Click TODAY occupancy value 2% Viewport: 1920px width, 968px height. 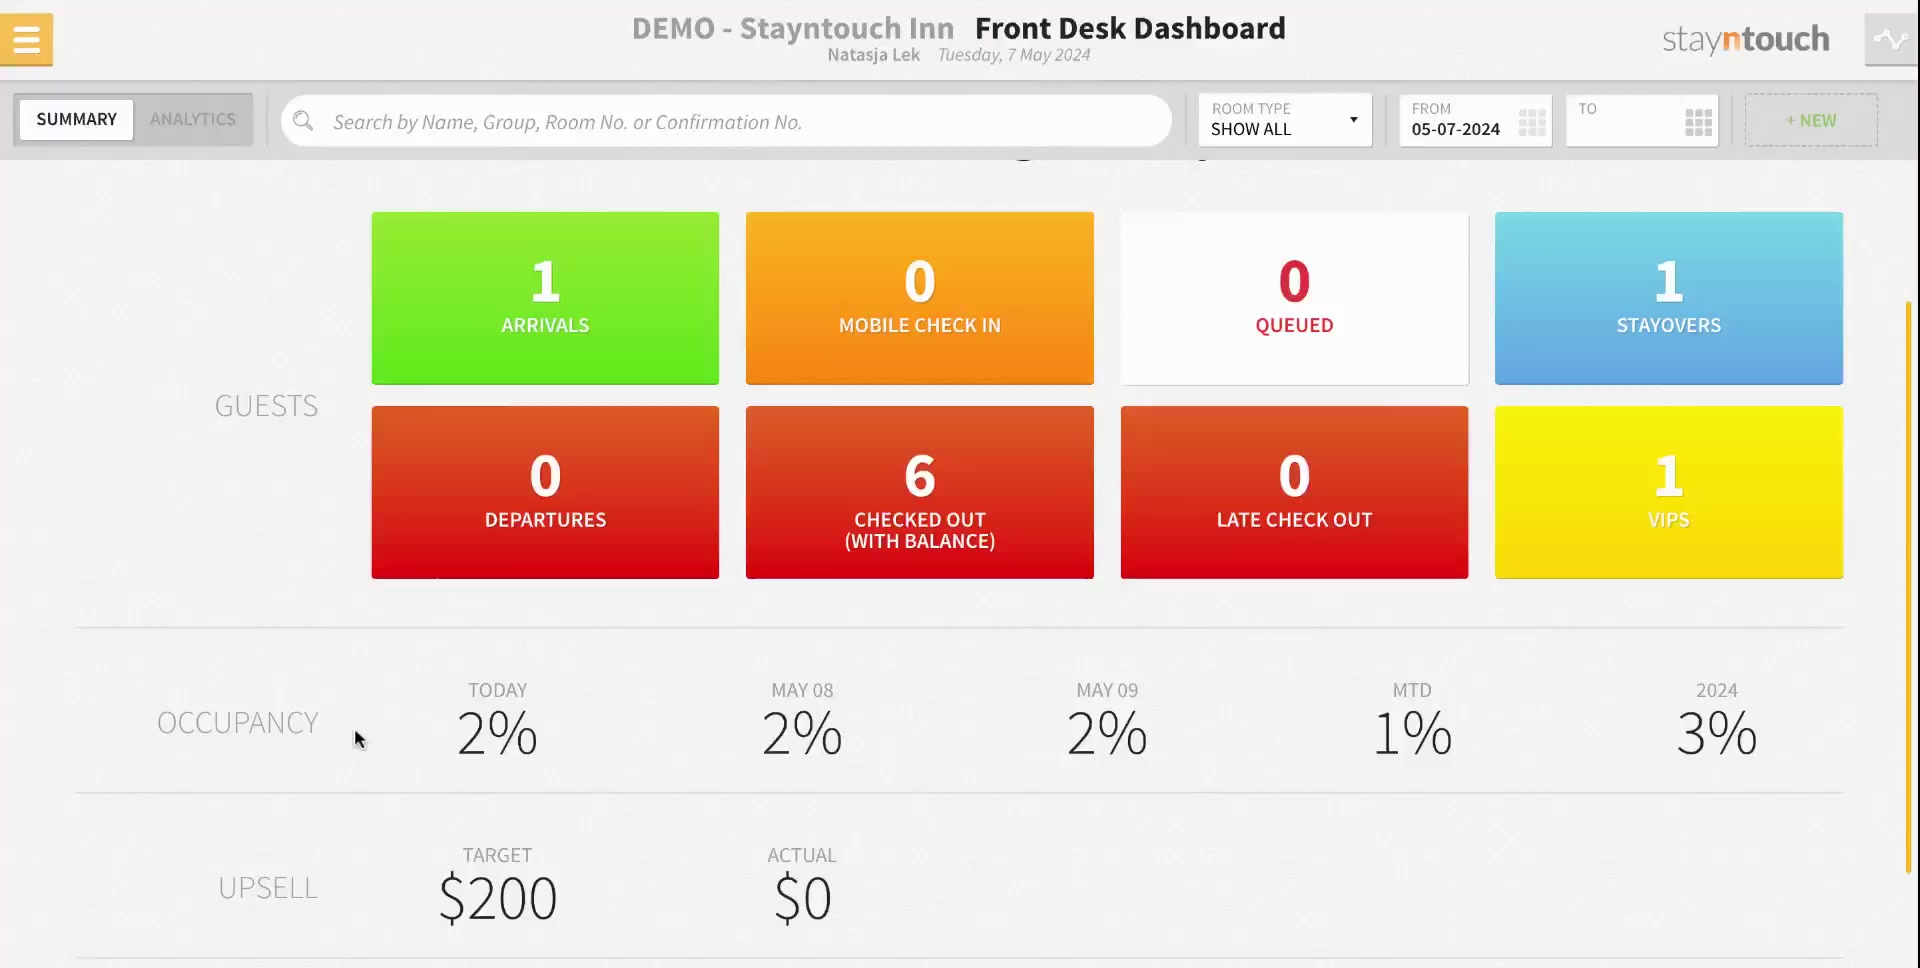pos(497,734)
